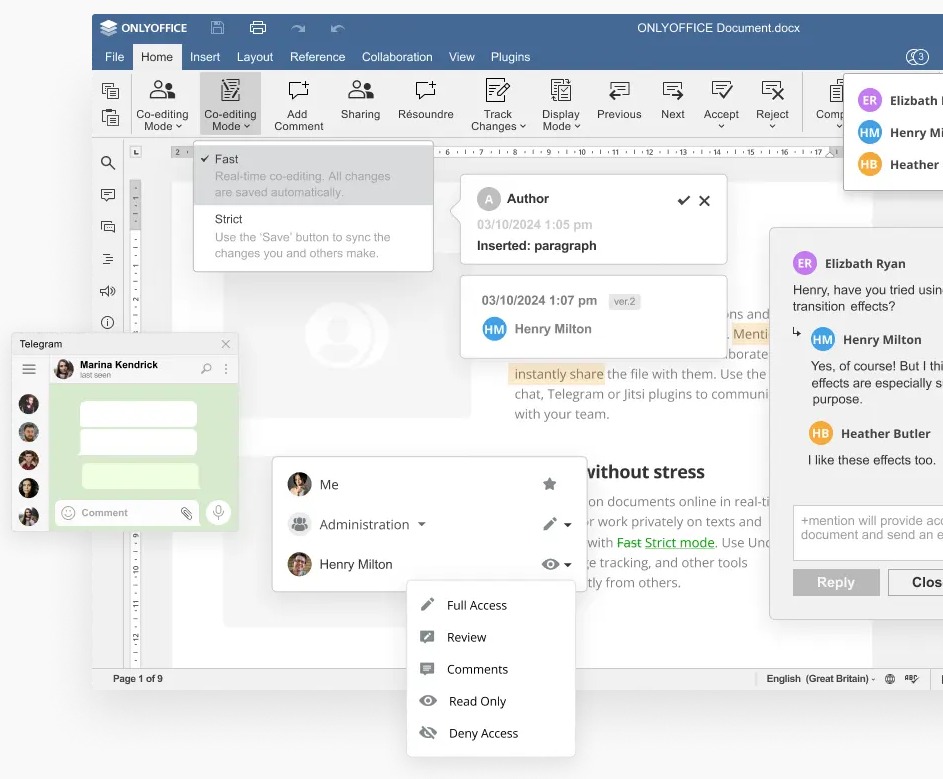Choose Full Access permission

tap(491, 605)
